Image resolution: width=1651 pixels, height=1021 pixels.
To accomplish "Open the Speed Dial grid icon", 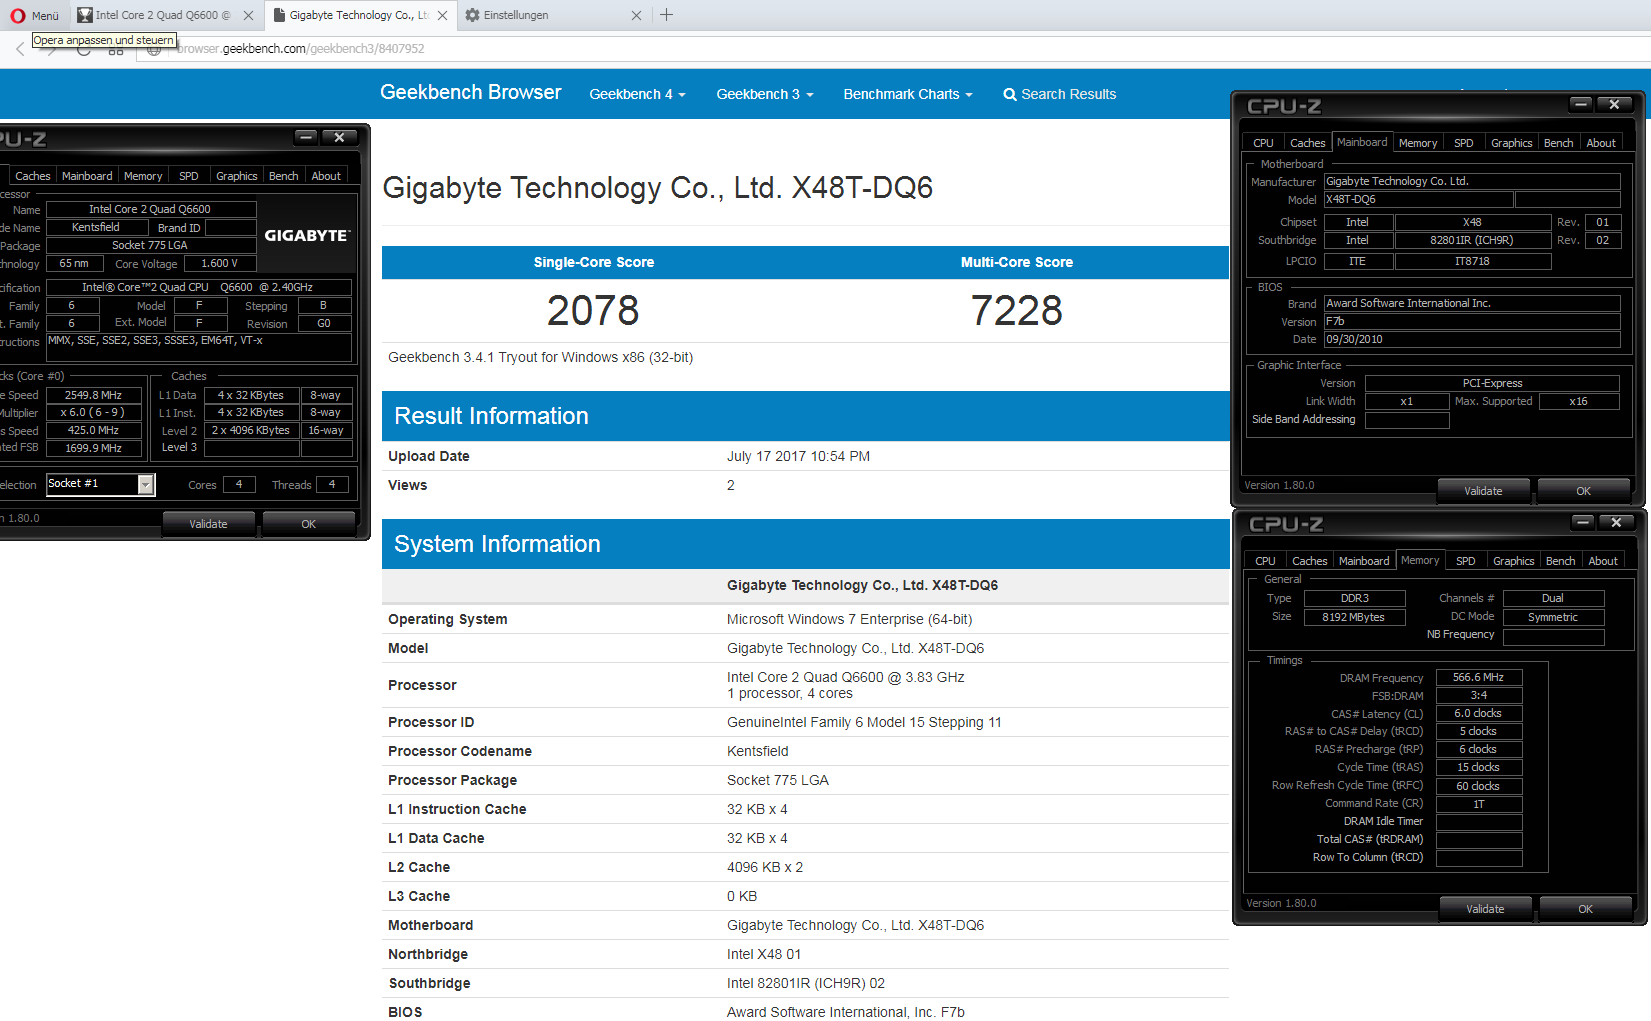I will click(116, 50).
